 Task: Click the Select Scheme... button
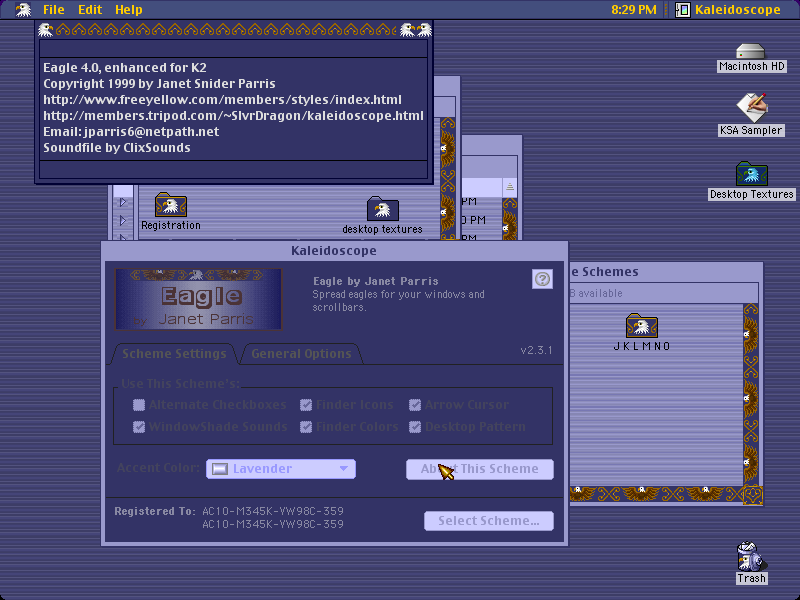point(489,521)
